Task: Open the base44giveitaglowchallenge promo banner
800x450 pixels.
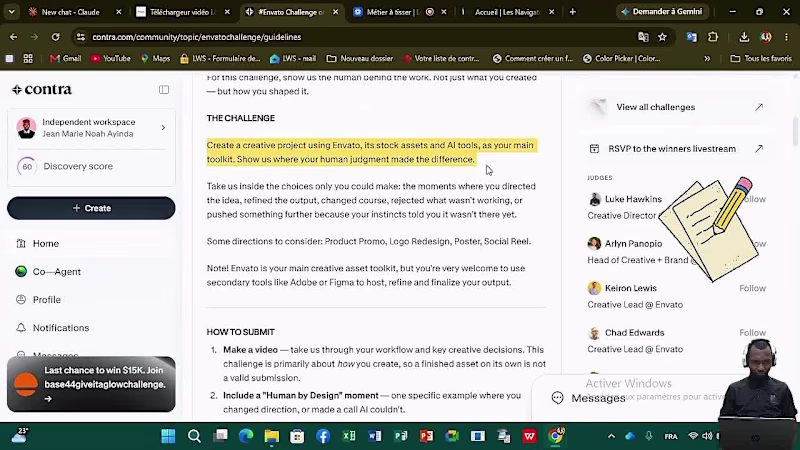Action: [91, 384]
